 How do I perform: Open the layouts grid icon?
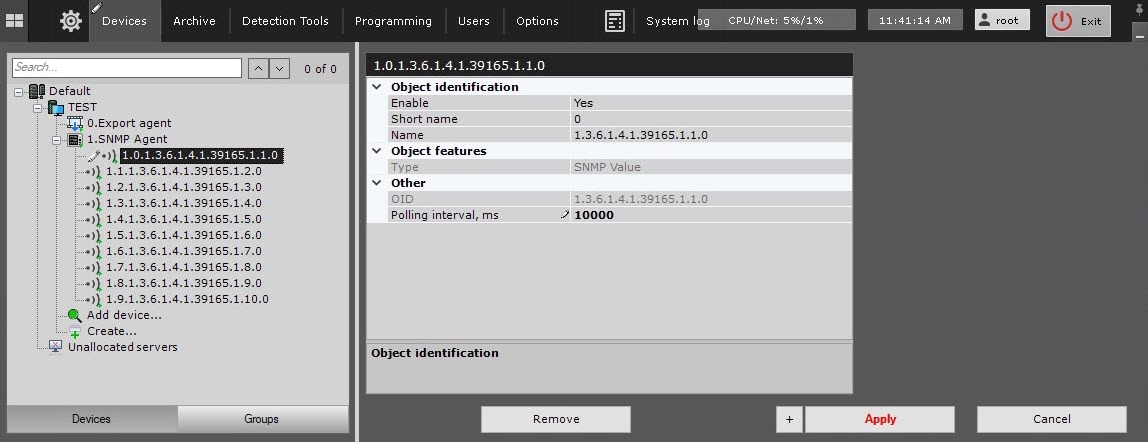pos(15,21)
